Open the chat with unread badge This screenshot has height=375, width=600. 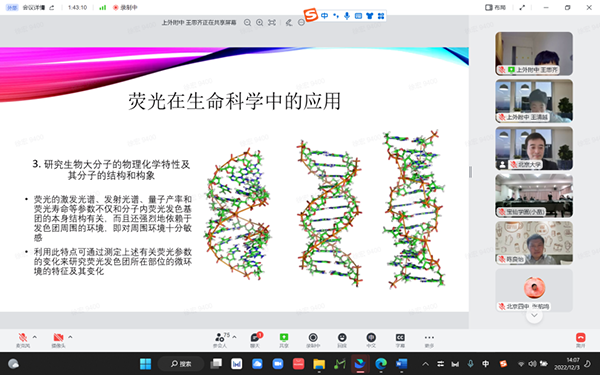point(255,339)
